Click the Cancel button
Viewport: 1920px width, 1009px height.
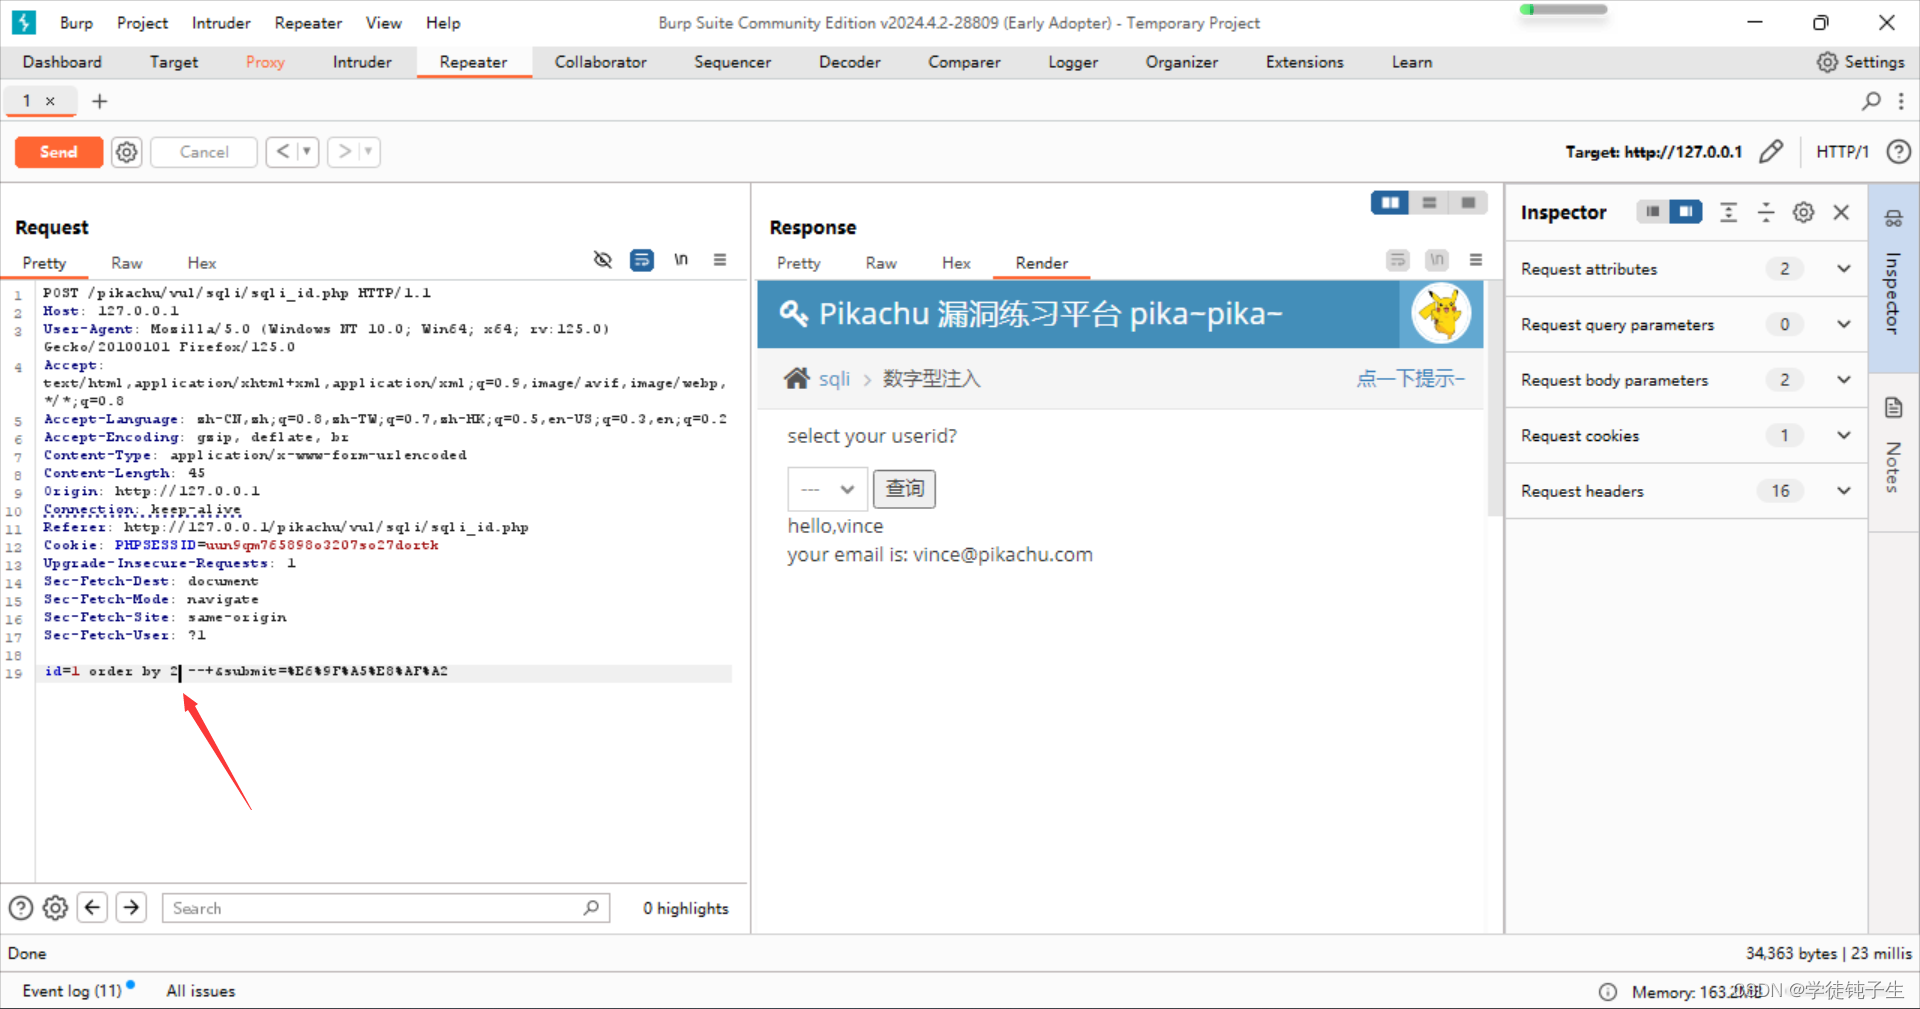(204, 152)
